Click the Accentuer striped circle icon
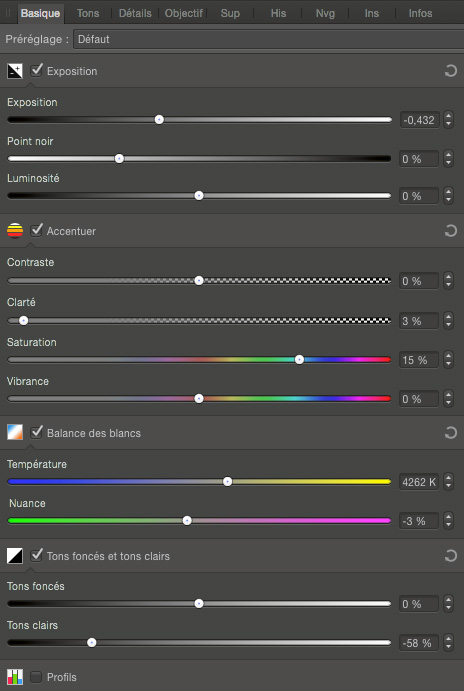 [x=15, y=231]
